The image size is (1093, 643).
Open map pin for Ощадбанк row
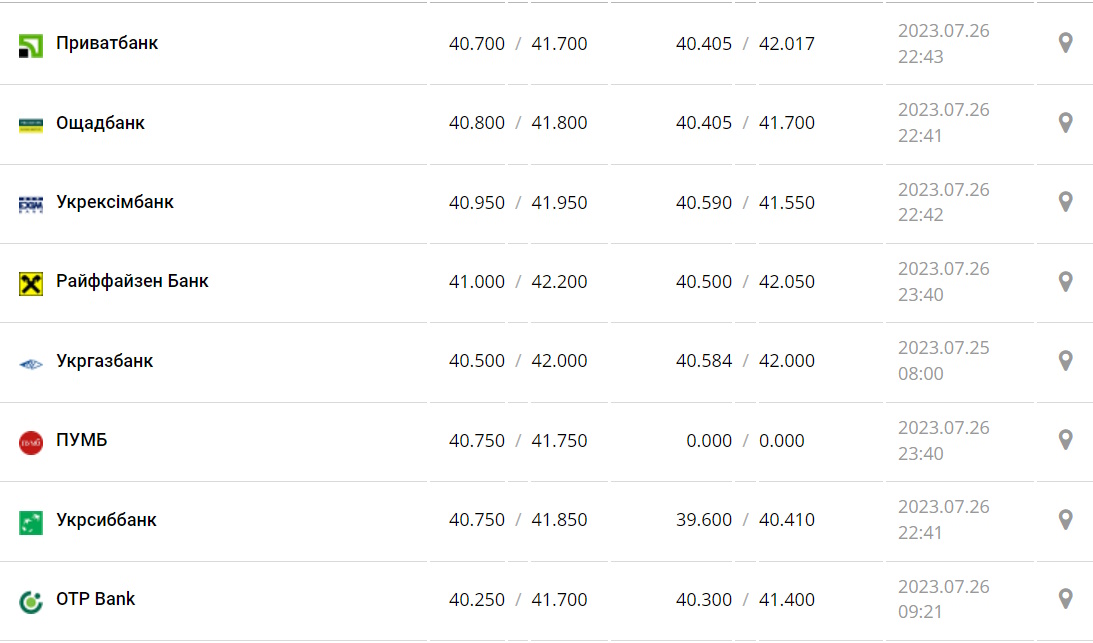point(1065,122)
